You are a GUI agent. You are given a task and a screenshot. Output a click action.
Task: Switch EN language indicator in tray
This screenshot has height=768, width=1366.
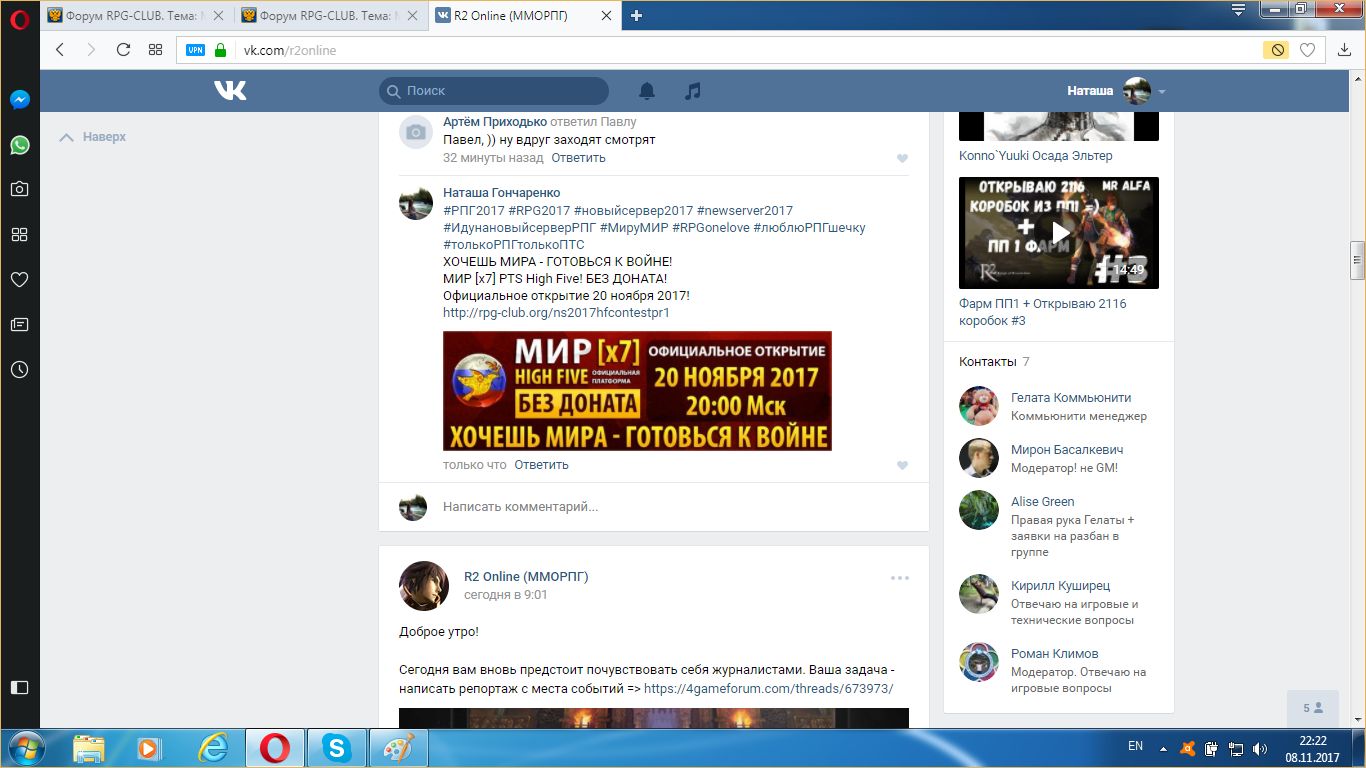[x=1135, y=747]
